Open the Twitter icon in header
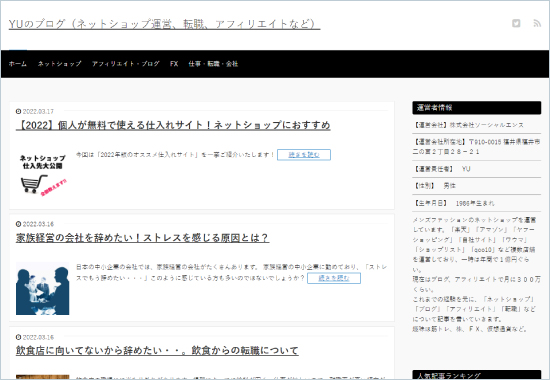The image size is (550, 380). point(516,23)
